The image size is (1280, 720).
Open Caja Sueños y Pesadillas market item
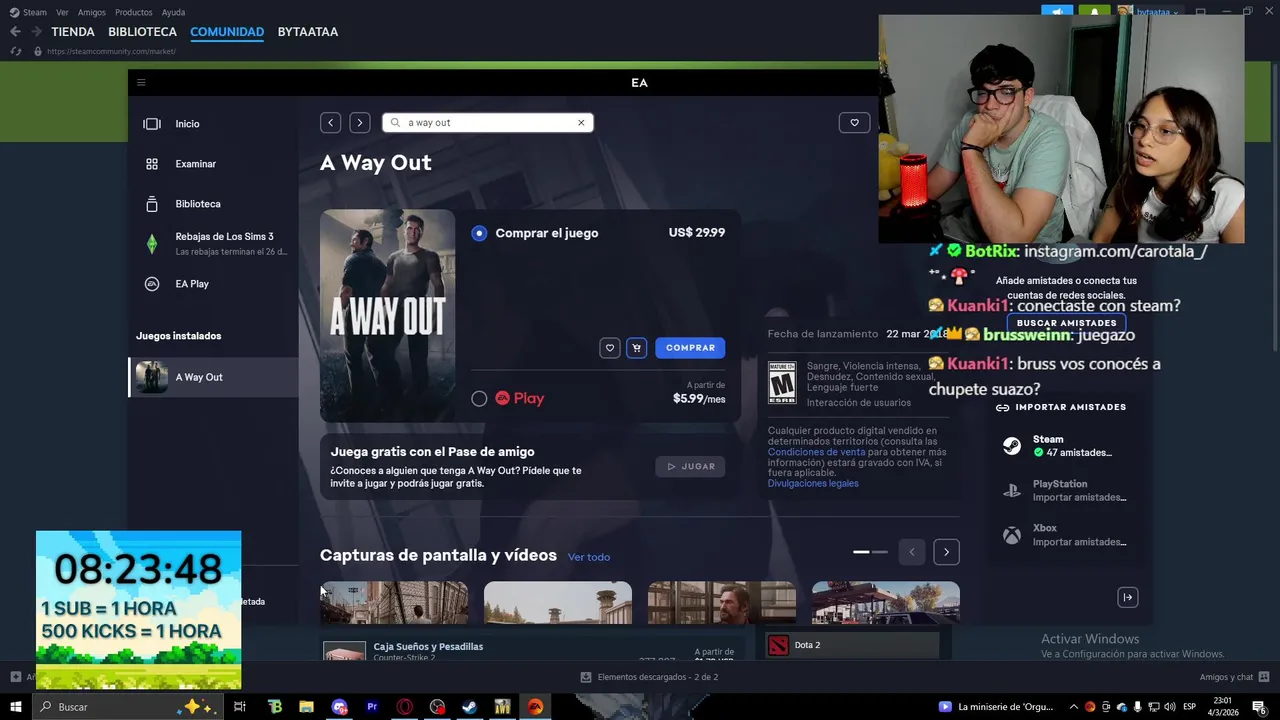pos(530,650)
